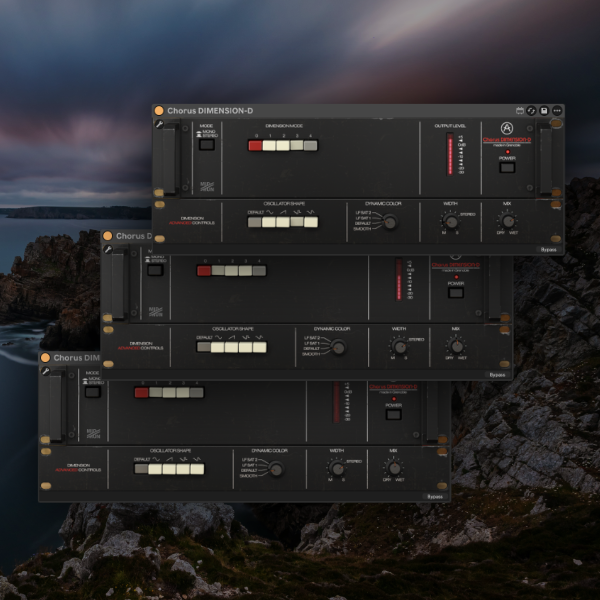
Task: Select Dimension Mode 0 red button in rearmost window
Action: 142,393
